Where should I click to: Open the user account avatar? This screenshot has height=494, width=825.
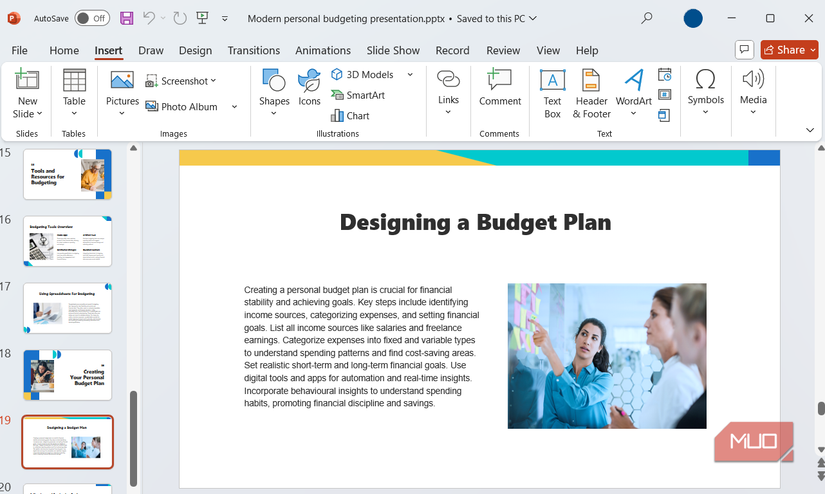(693, 18)
